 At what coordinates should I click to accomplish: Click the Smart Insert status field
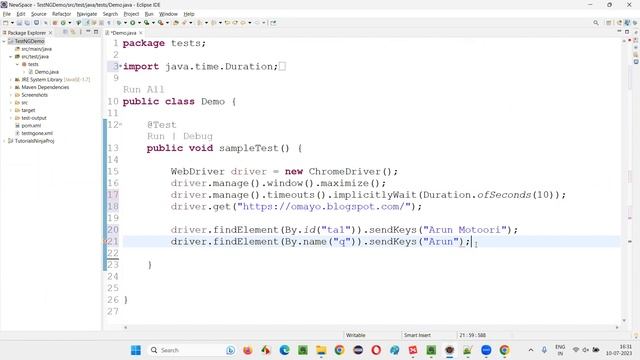[x=417, y=335]
